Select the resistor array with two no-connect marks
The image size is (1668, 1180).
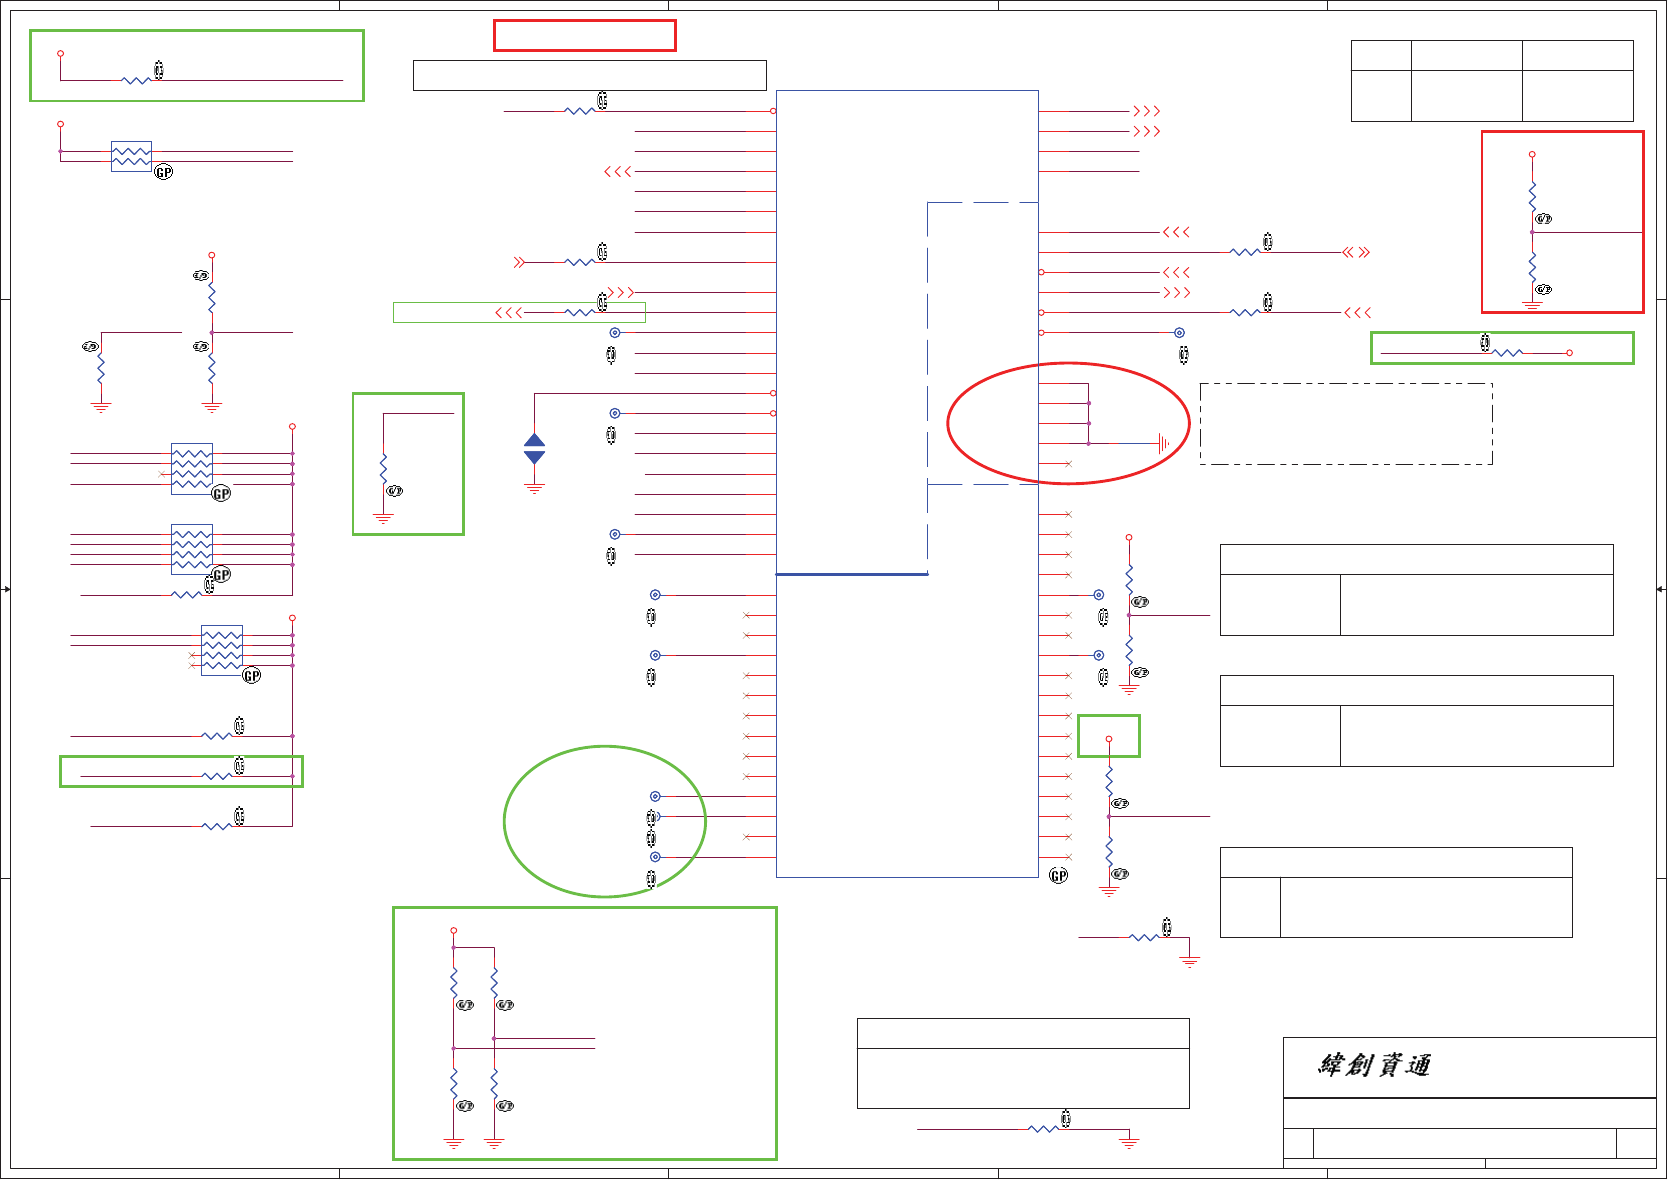pos(222,650)
